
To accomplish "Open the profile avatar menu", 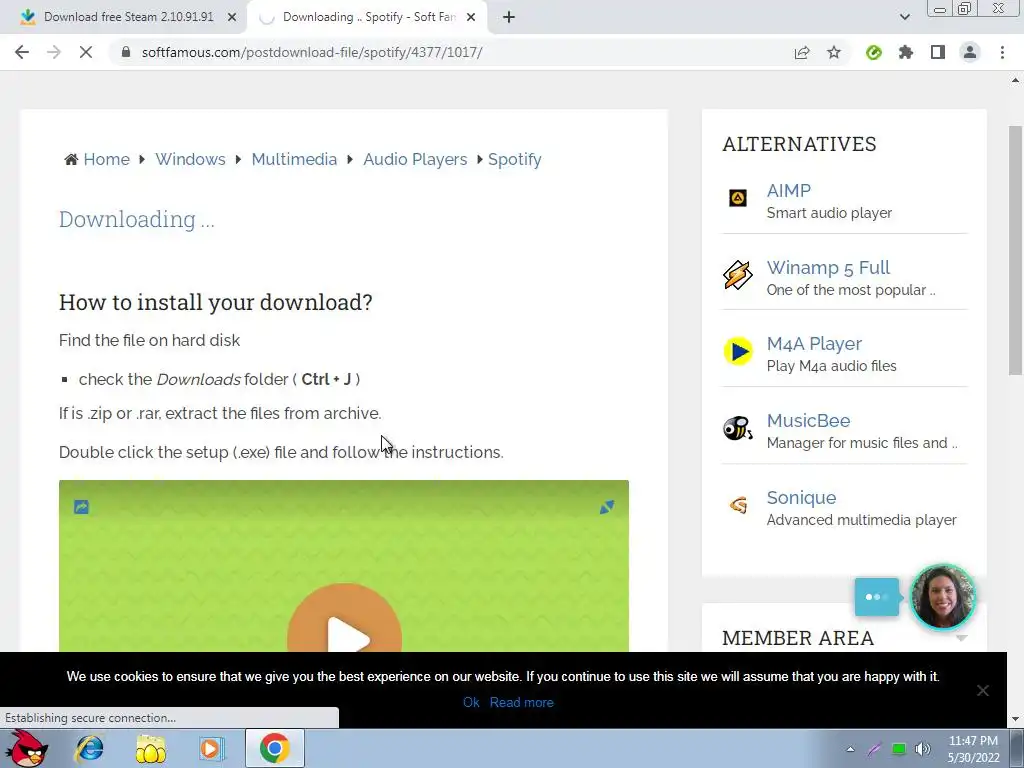I will [970, 52].
